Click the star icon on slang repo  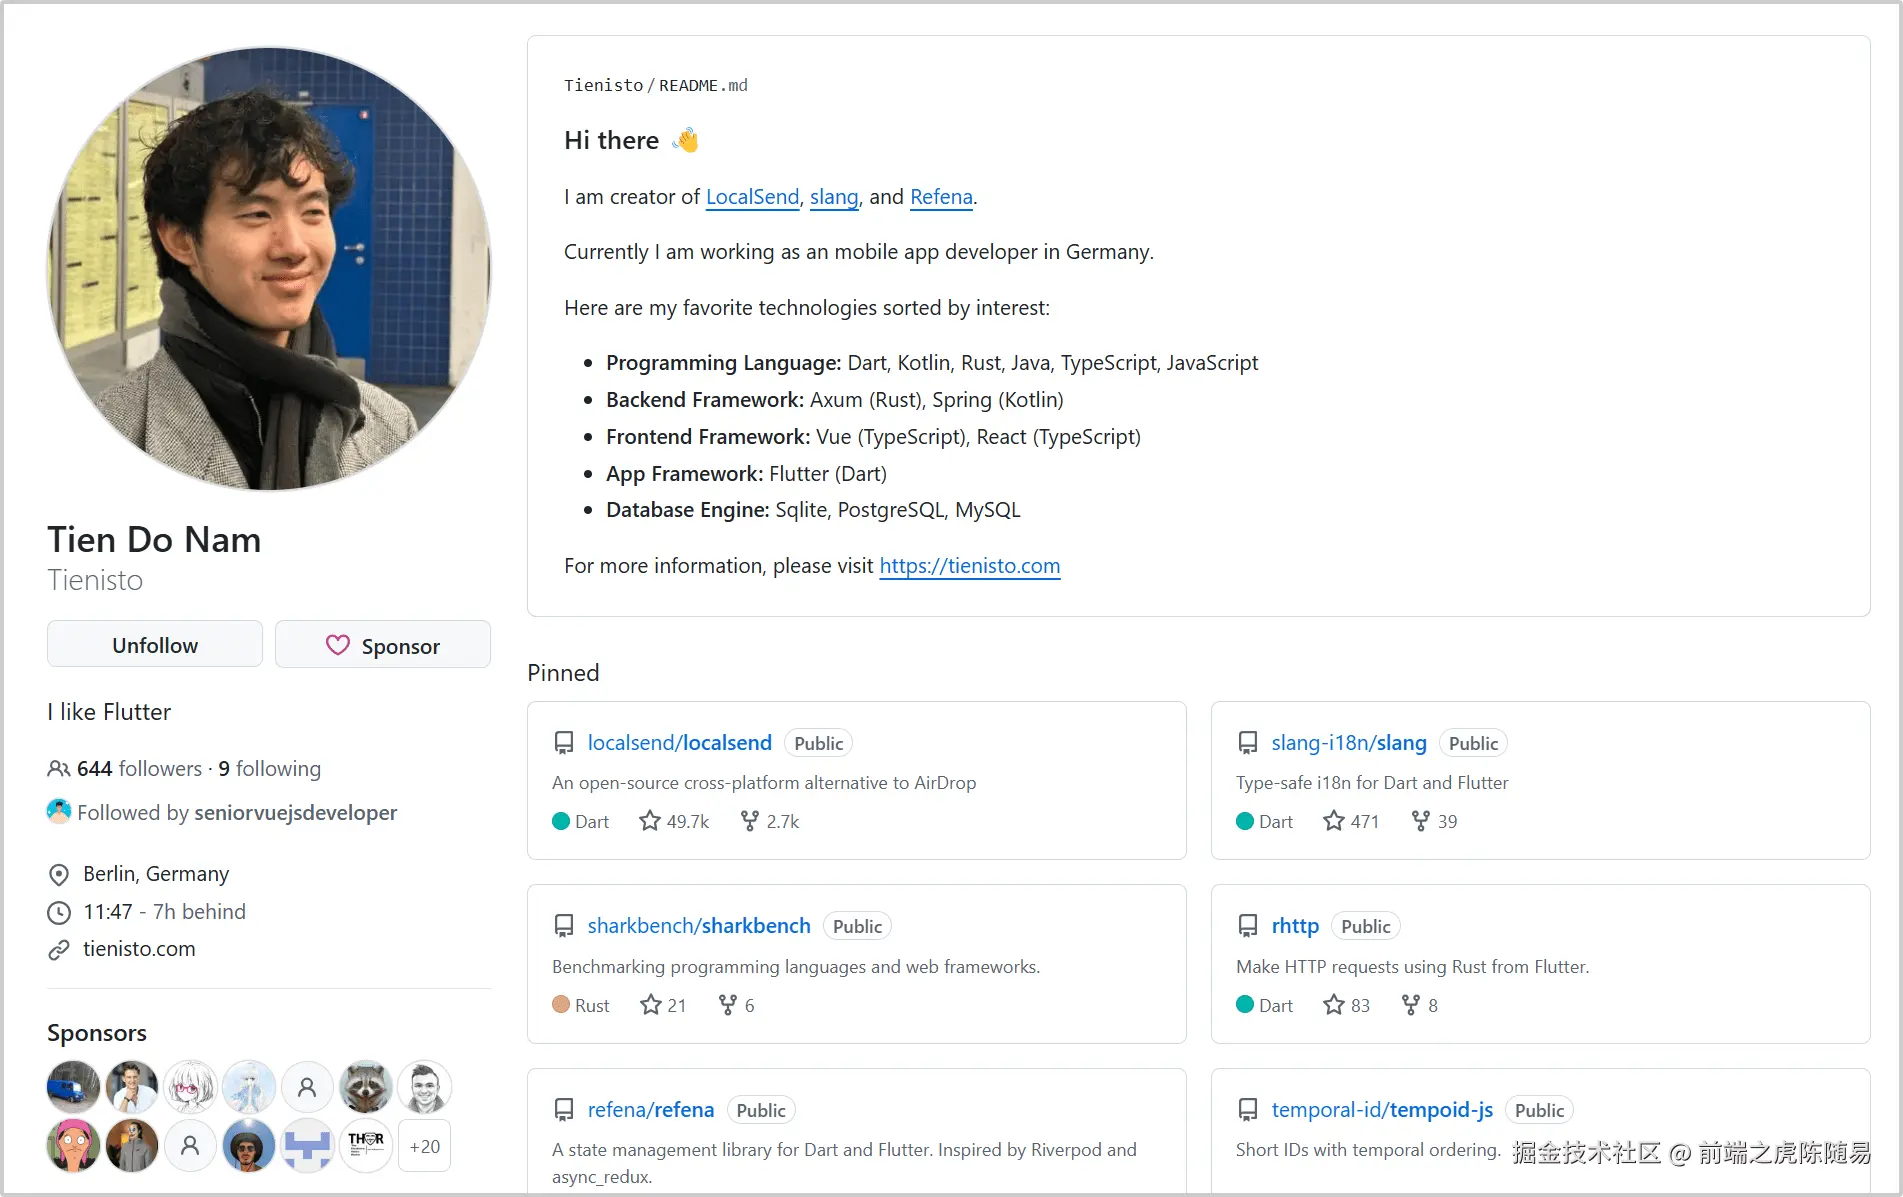click(x=1333, y=821)
